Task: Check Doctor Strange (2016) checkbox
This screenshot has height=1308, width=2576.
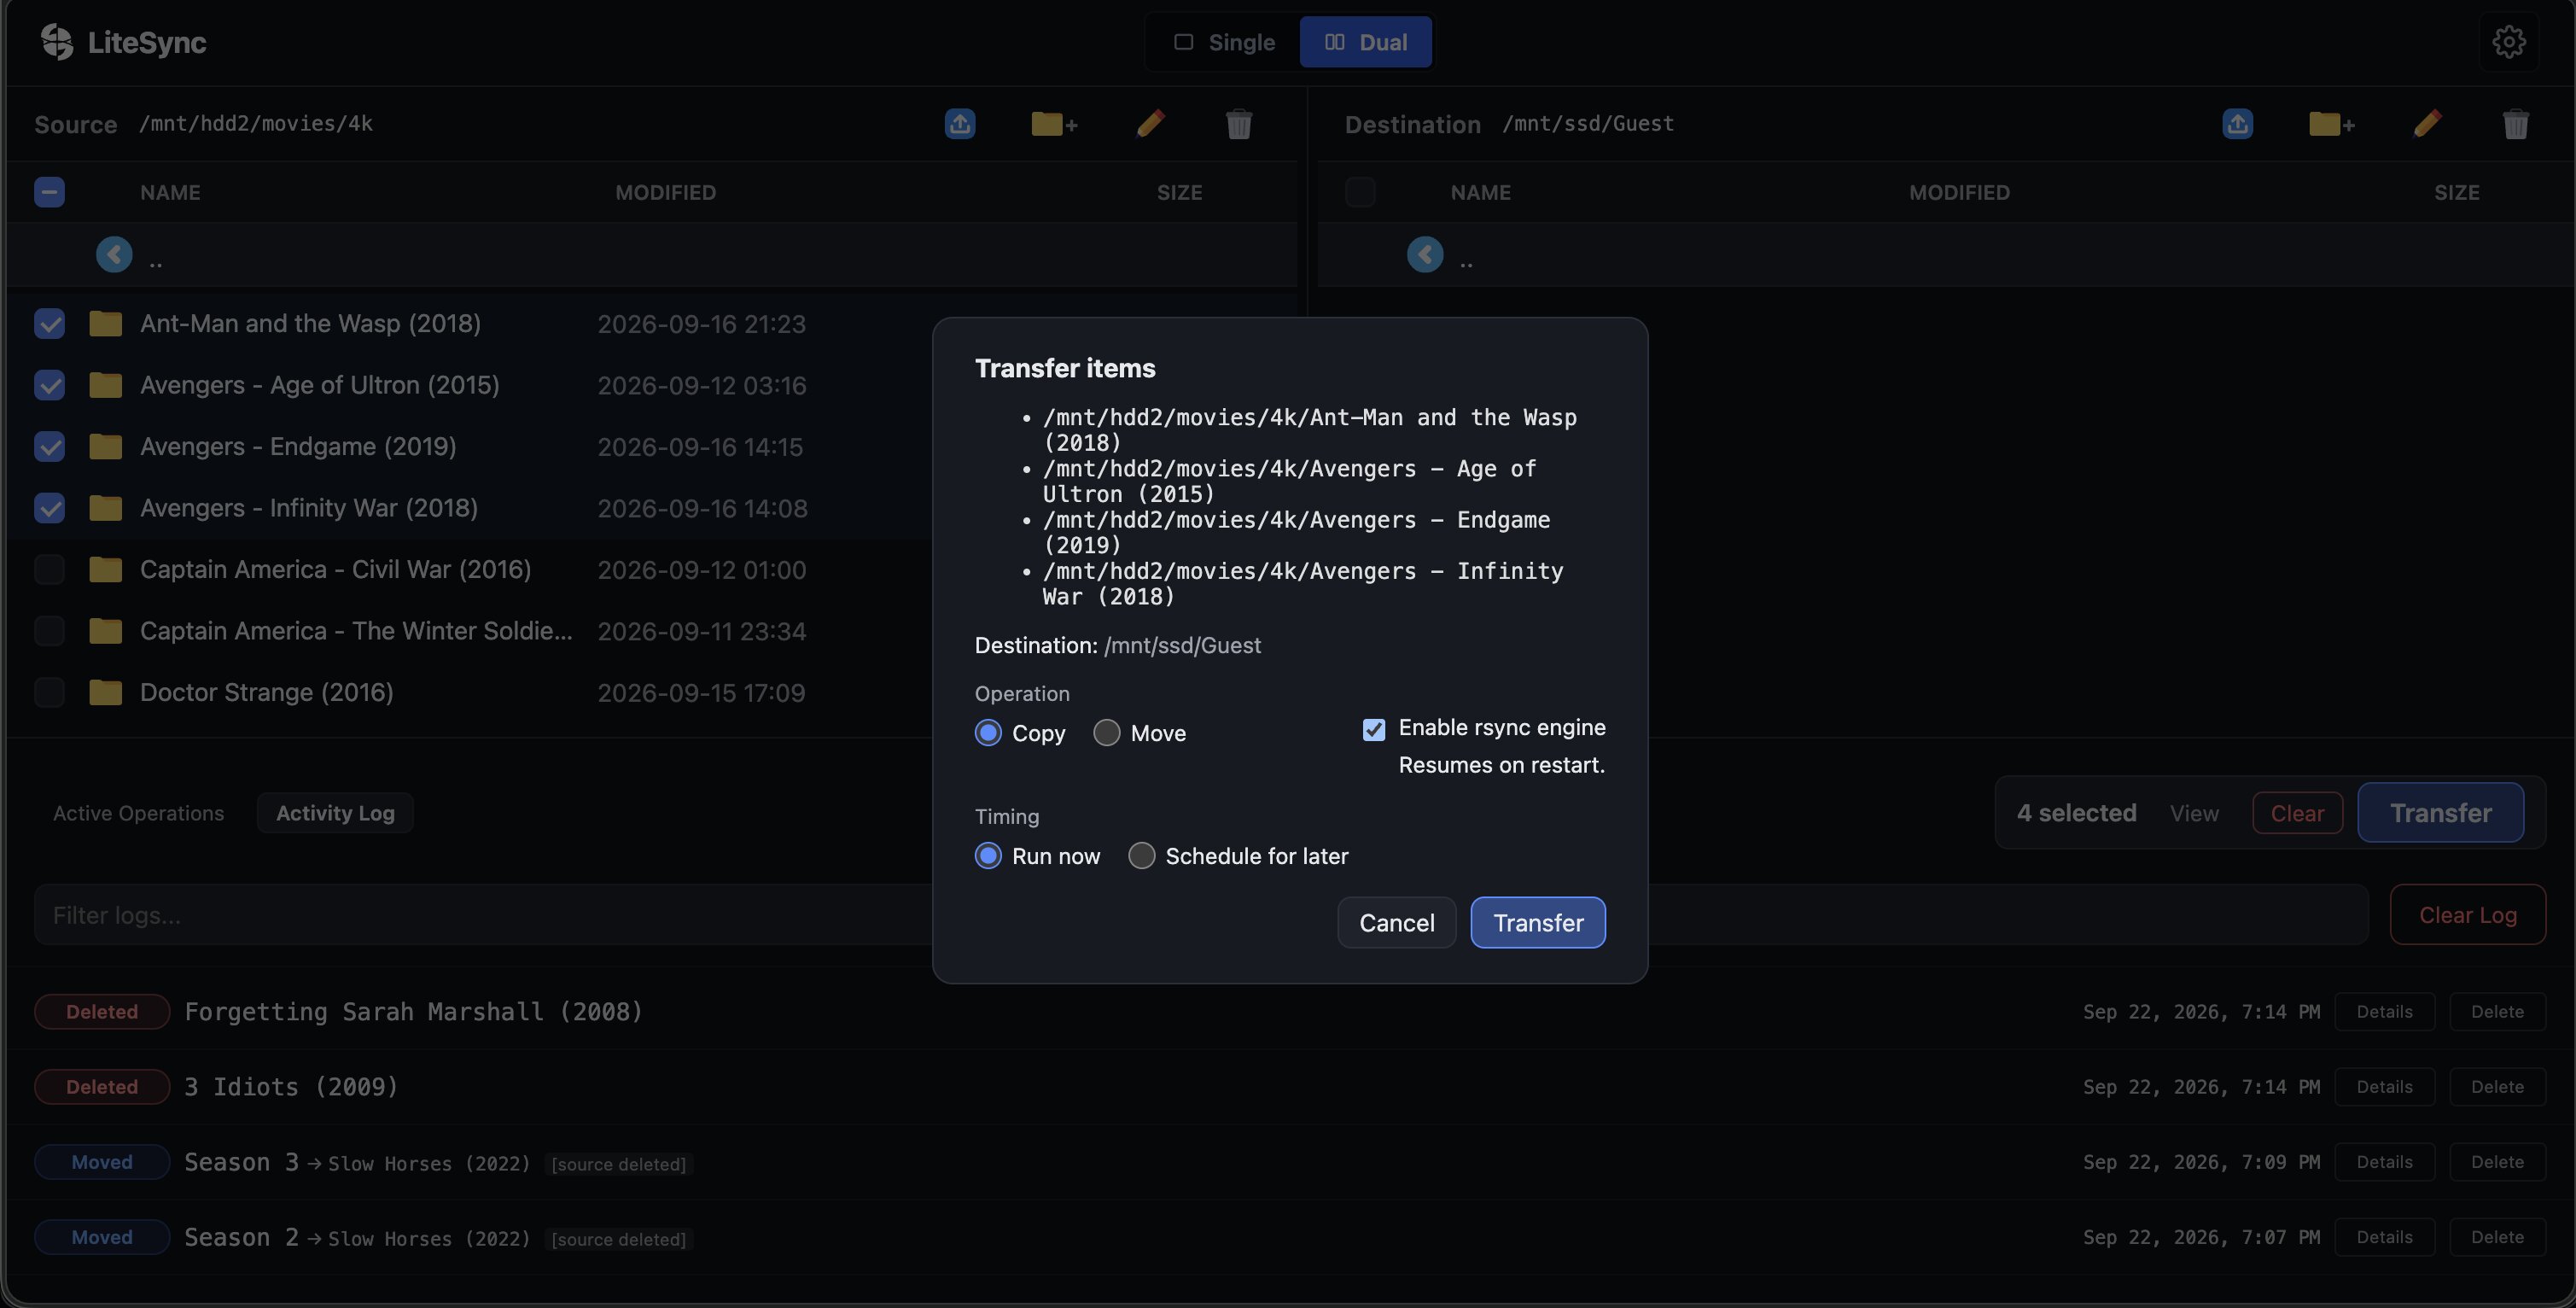Action: point(49,693)
